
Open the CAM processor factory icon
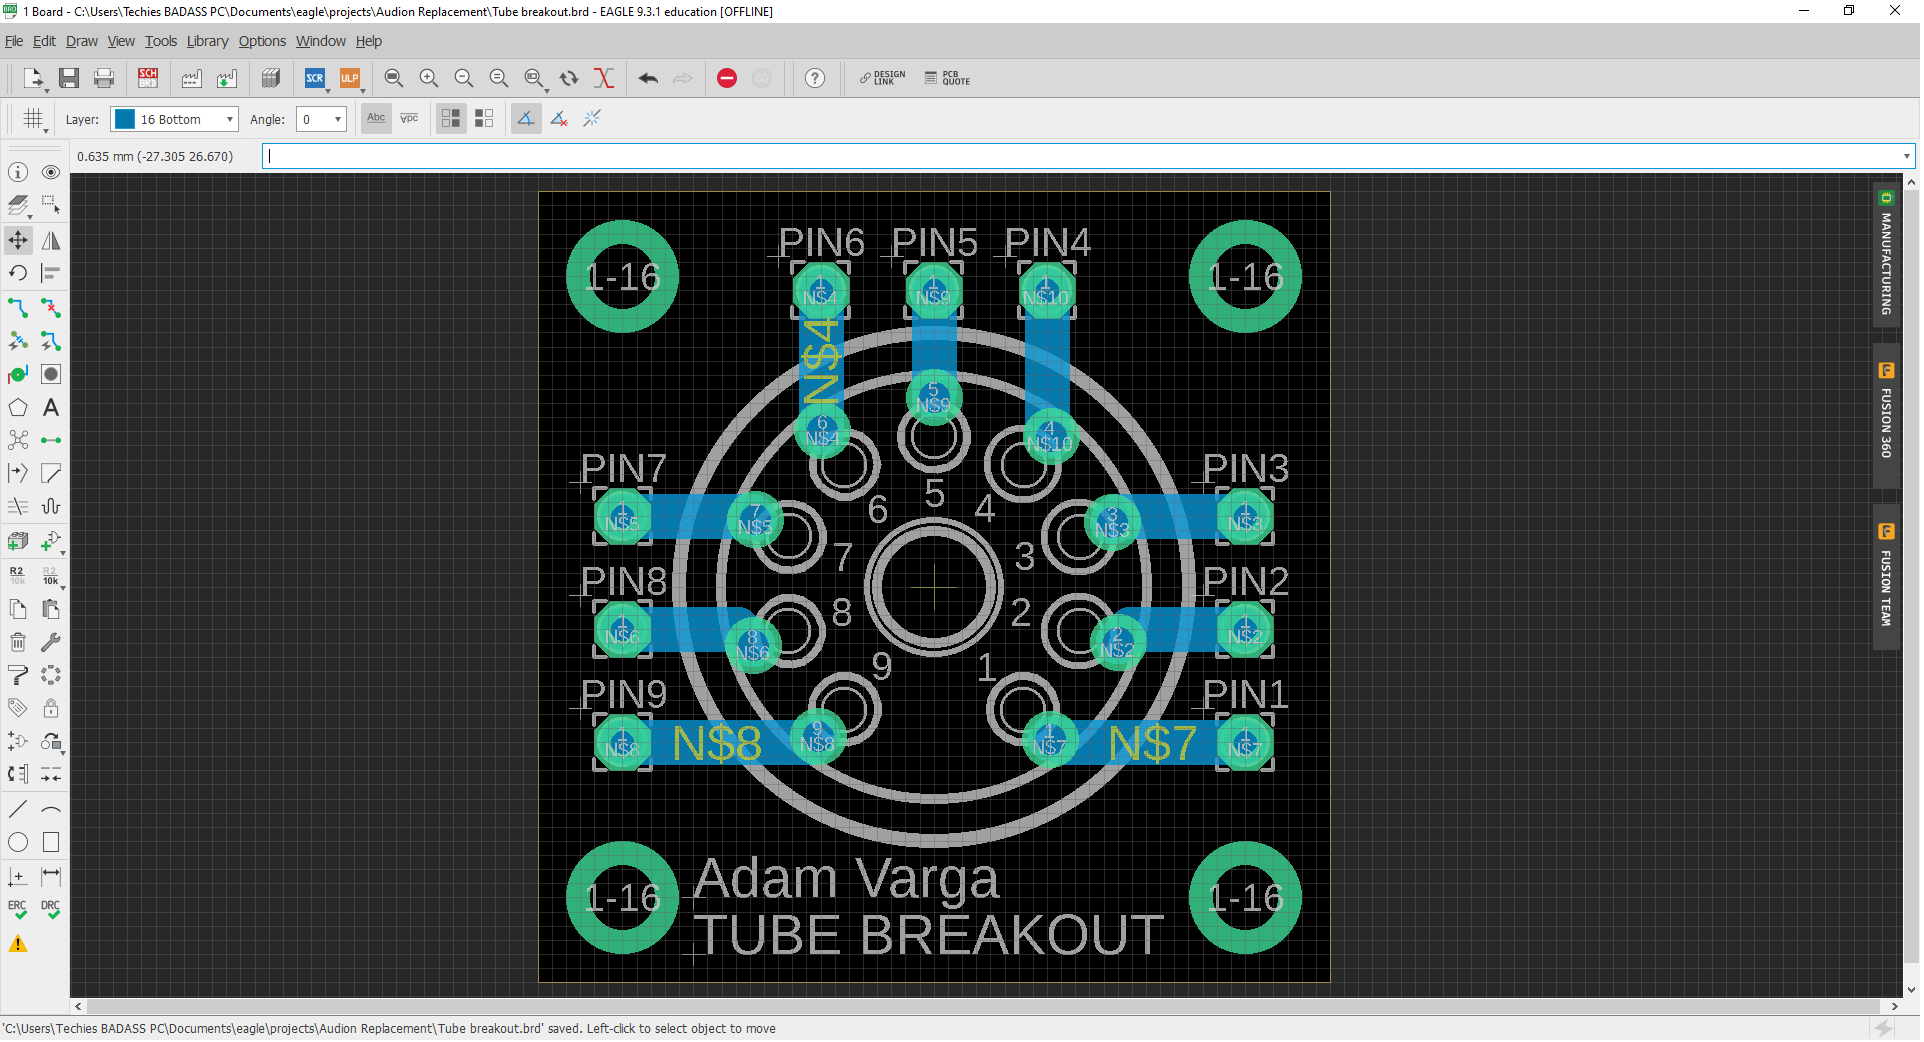(191, 78)
